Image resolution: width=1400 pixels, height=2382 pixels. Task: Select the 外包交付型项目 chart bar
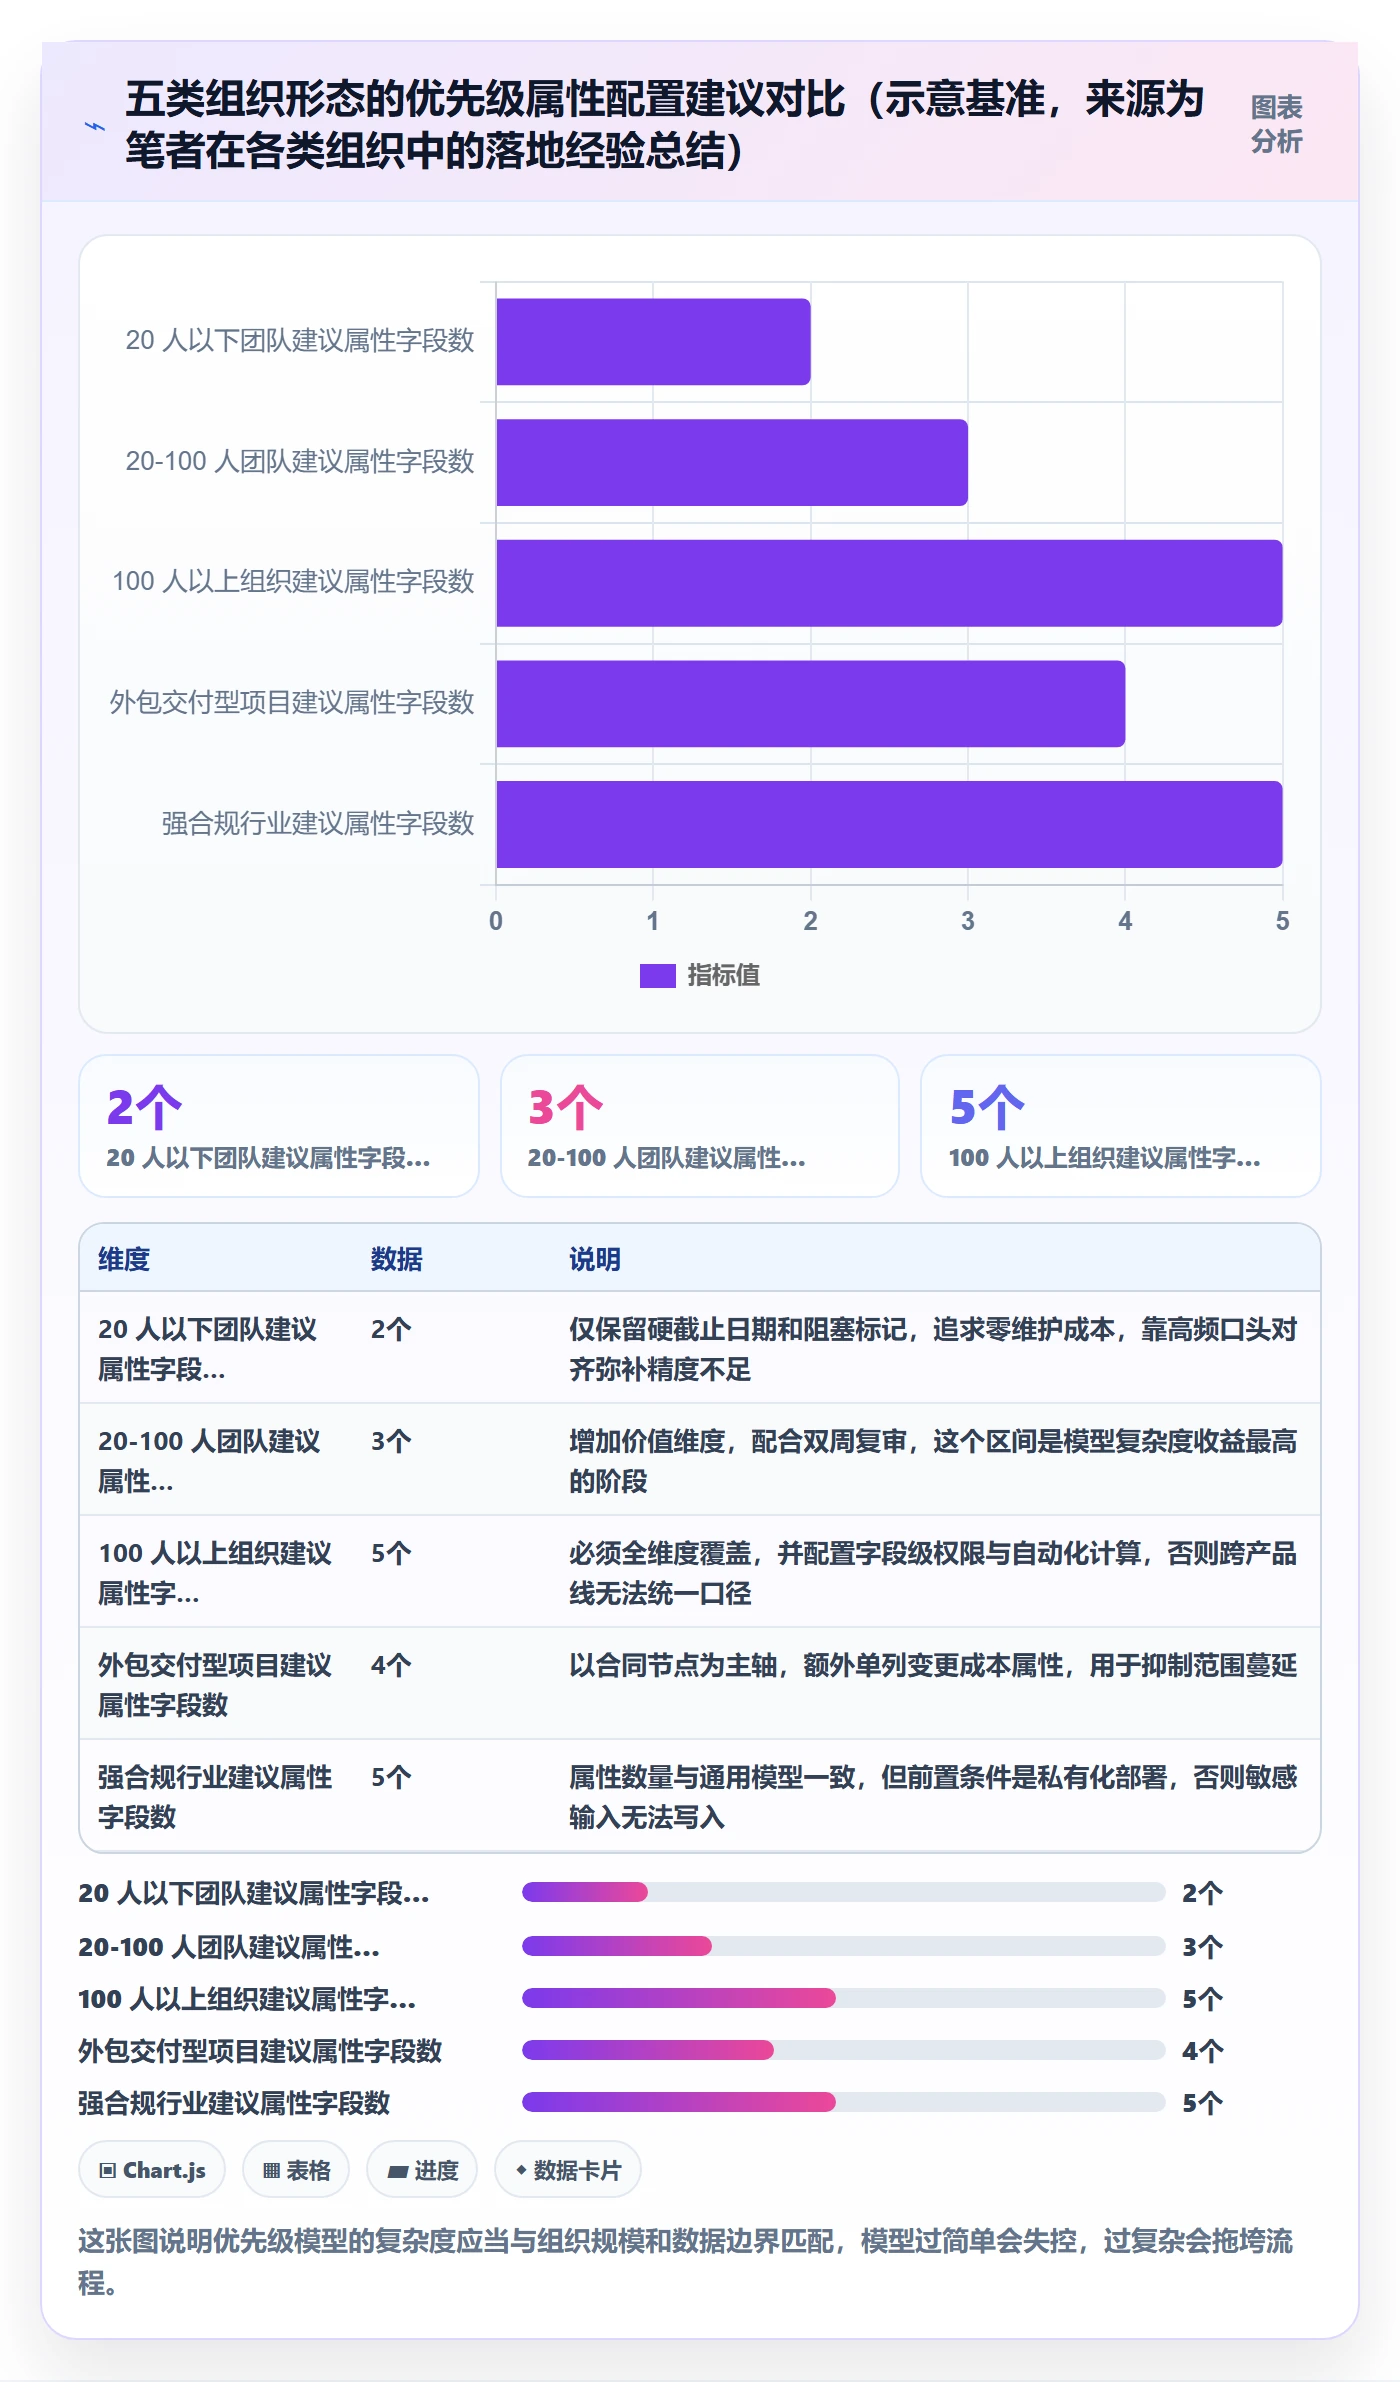[x=810, y=703]
